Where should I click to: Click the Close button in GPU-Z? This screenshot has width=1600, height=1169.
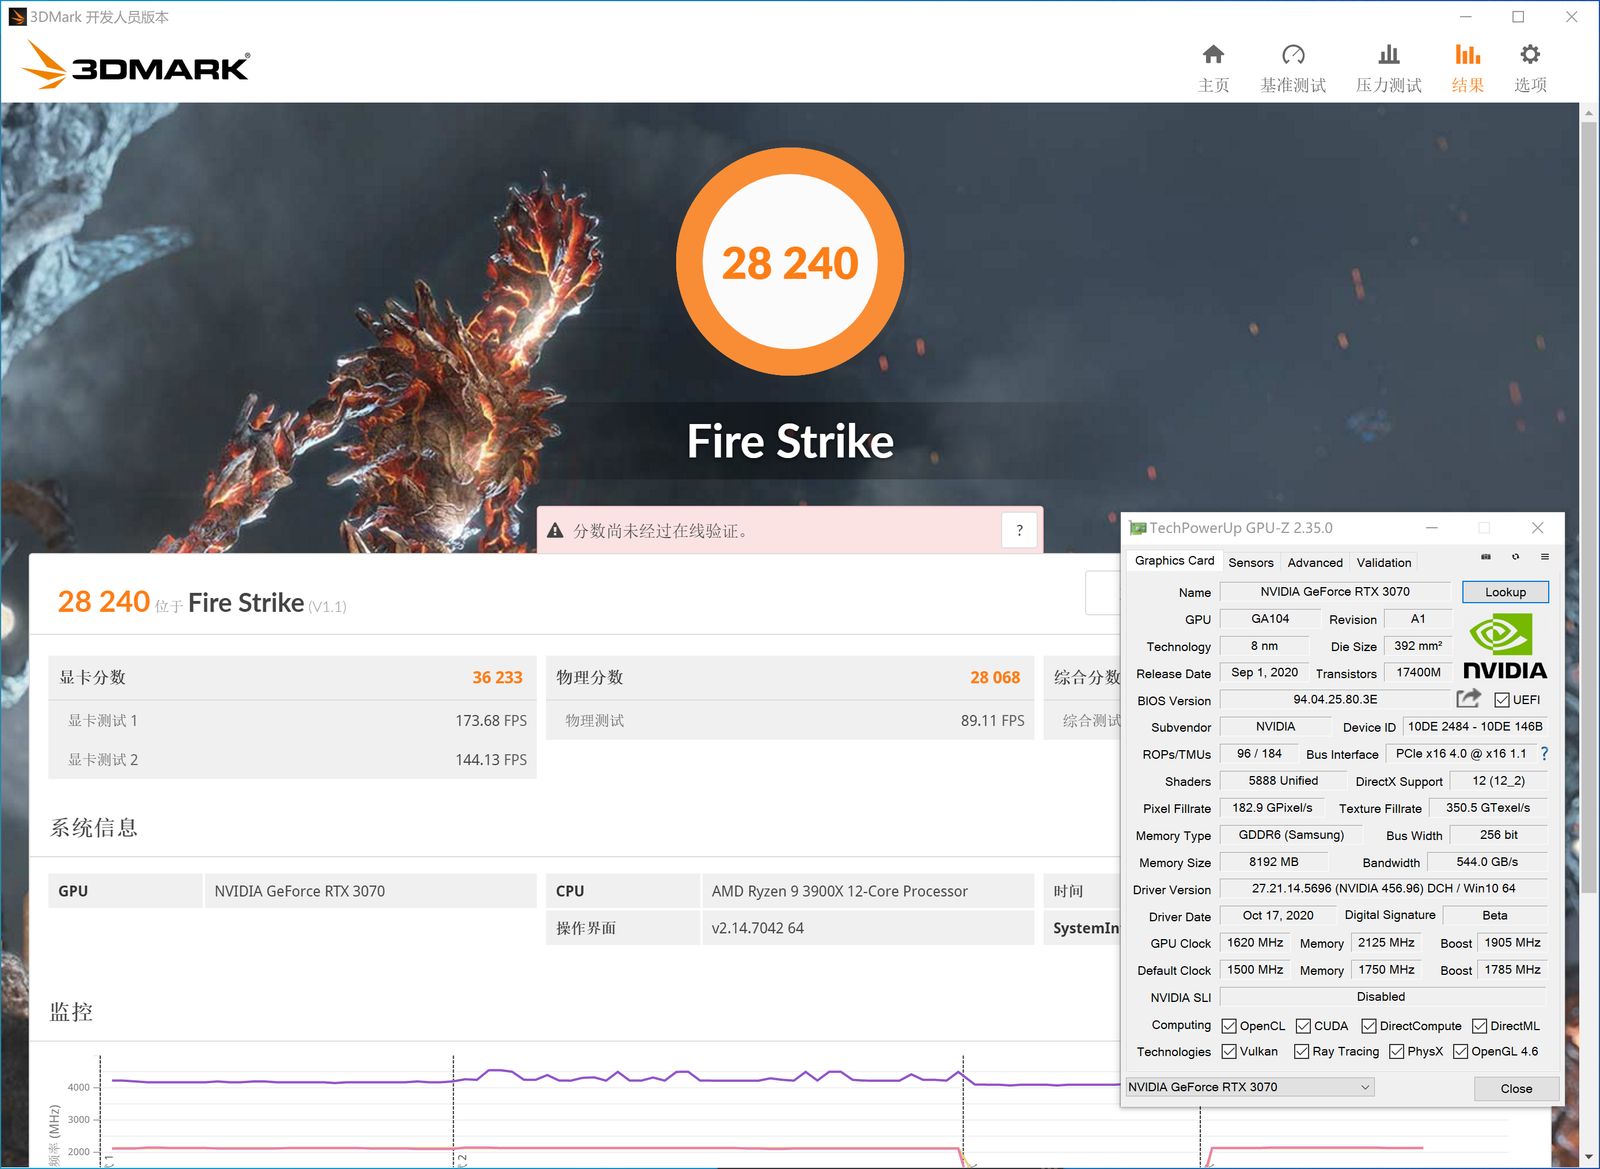pos(1516,1088)
